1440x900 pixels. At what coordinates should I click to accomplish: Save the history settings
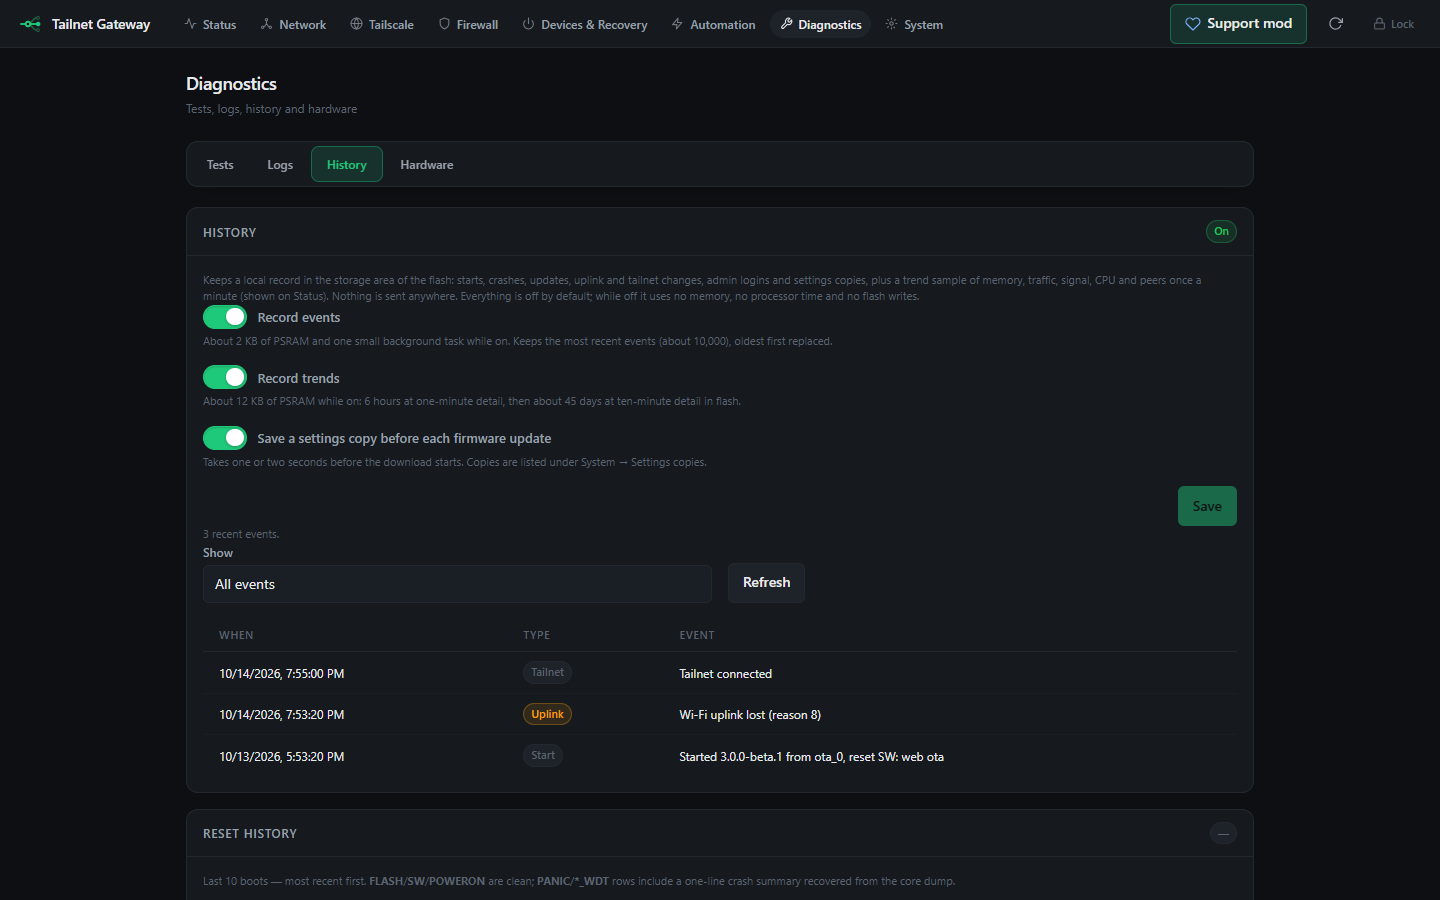[1207, 506]
